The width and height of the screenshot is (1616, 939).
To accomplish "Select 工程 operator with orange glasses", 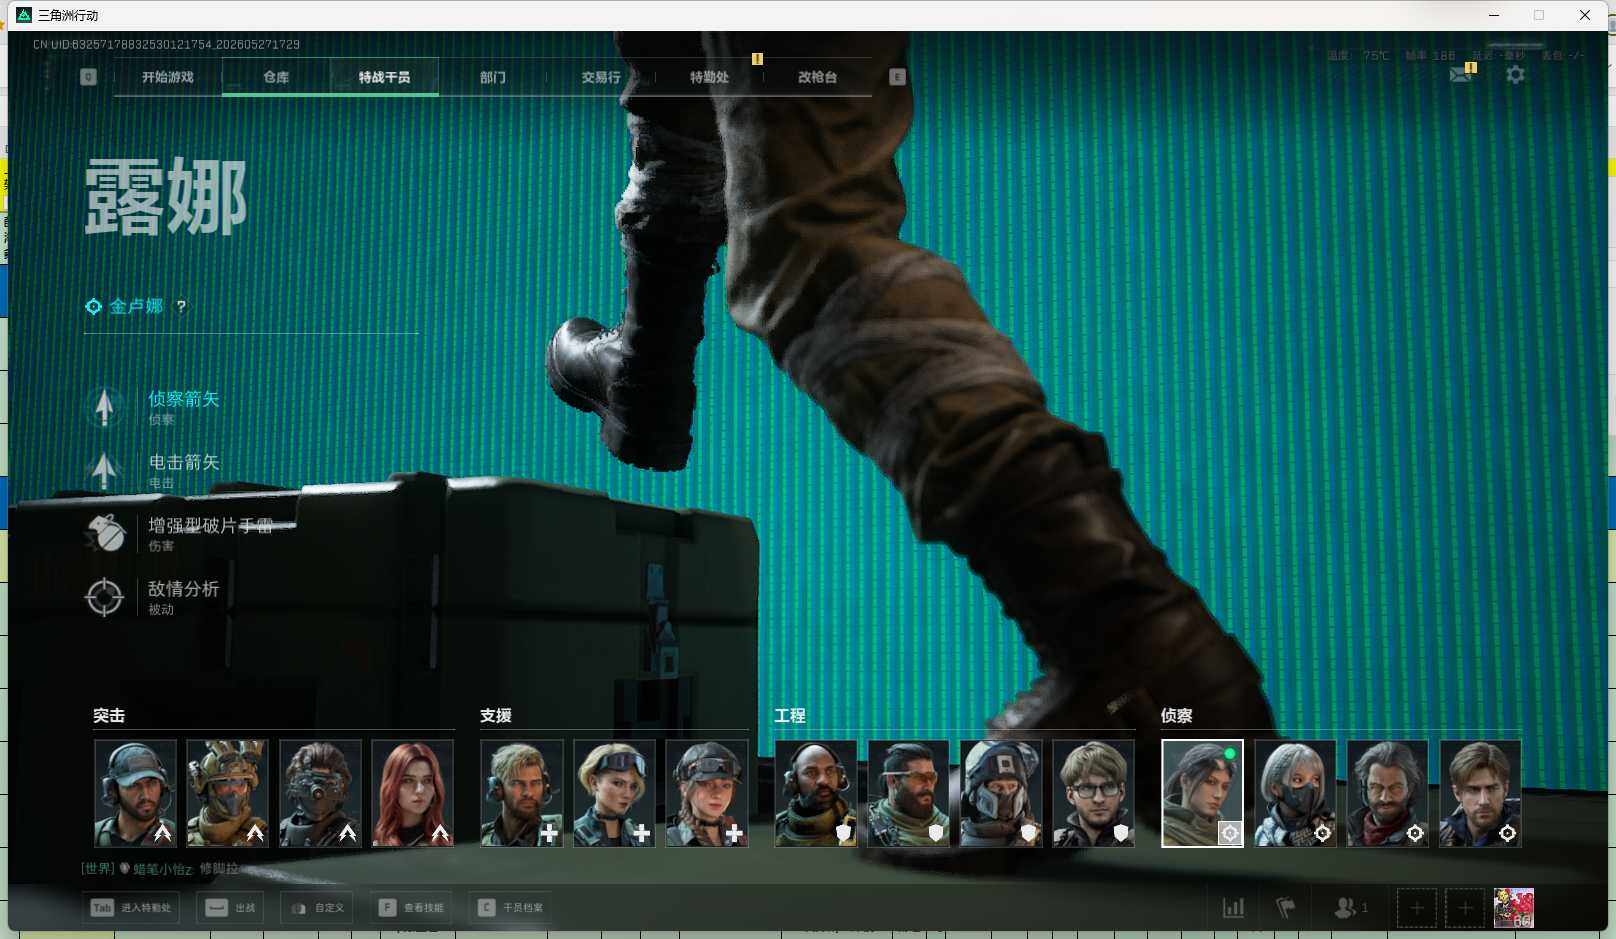I will click(908, 793).
